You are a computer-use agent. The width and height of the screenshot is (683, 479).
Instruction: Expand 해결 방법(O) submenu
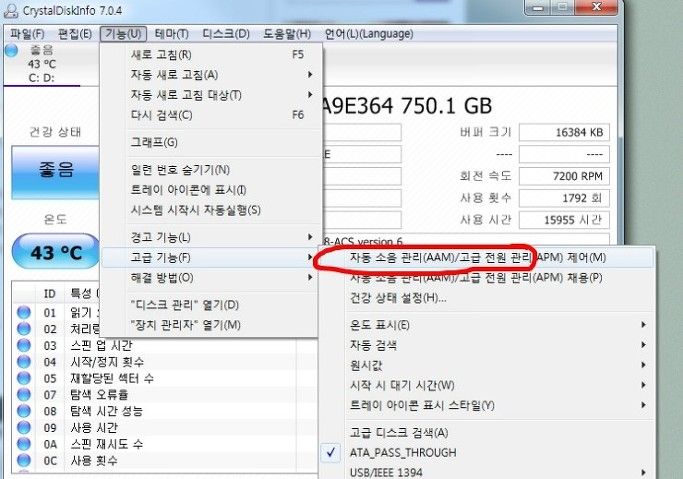[x=212, y=277]
